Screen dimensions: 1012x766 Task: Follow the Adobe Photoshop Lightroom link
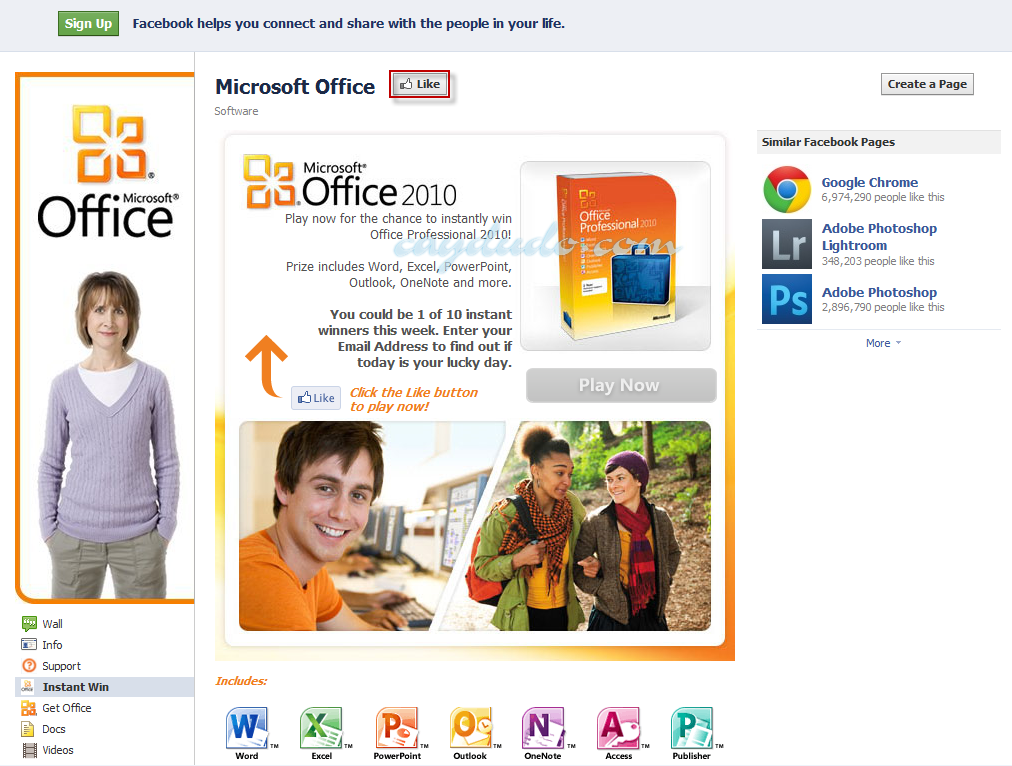(879, 237)
